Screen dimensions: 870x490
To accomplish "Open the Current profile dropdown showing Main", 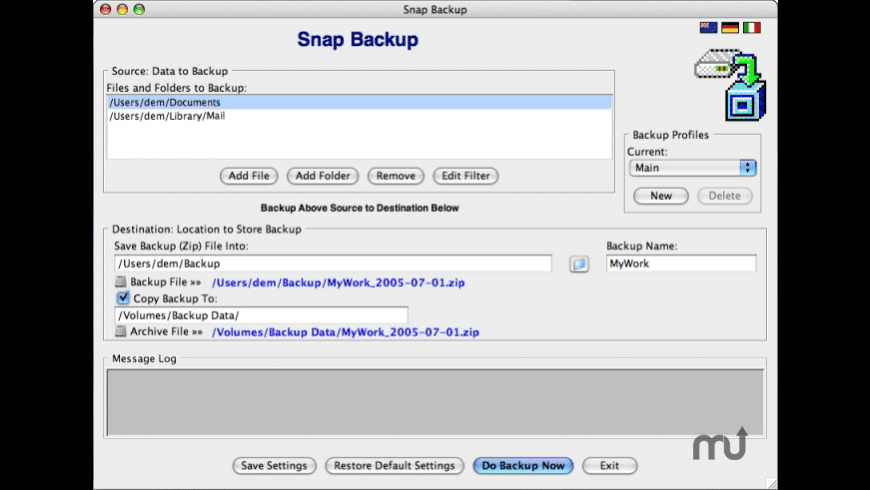I will (692, 168).
